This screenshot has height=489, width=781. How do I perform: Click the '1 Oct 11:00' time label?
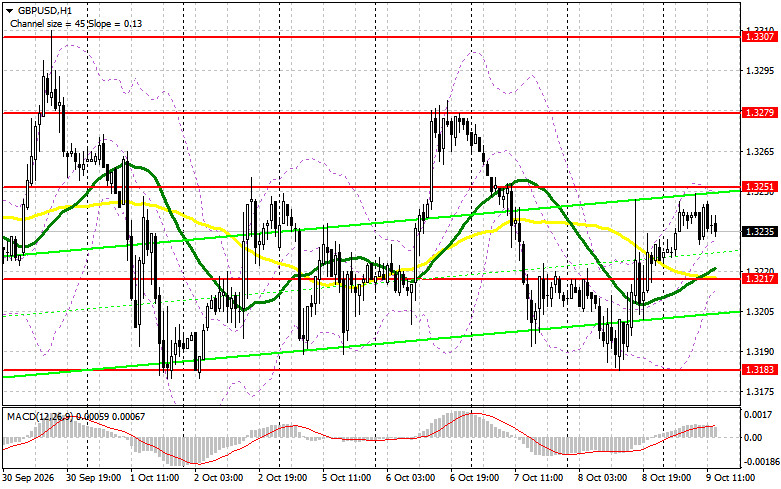click(x=155, y=478)
